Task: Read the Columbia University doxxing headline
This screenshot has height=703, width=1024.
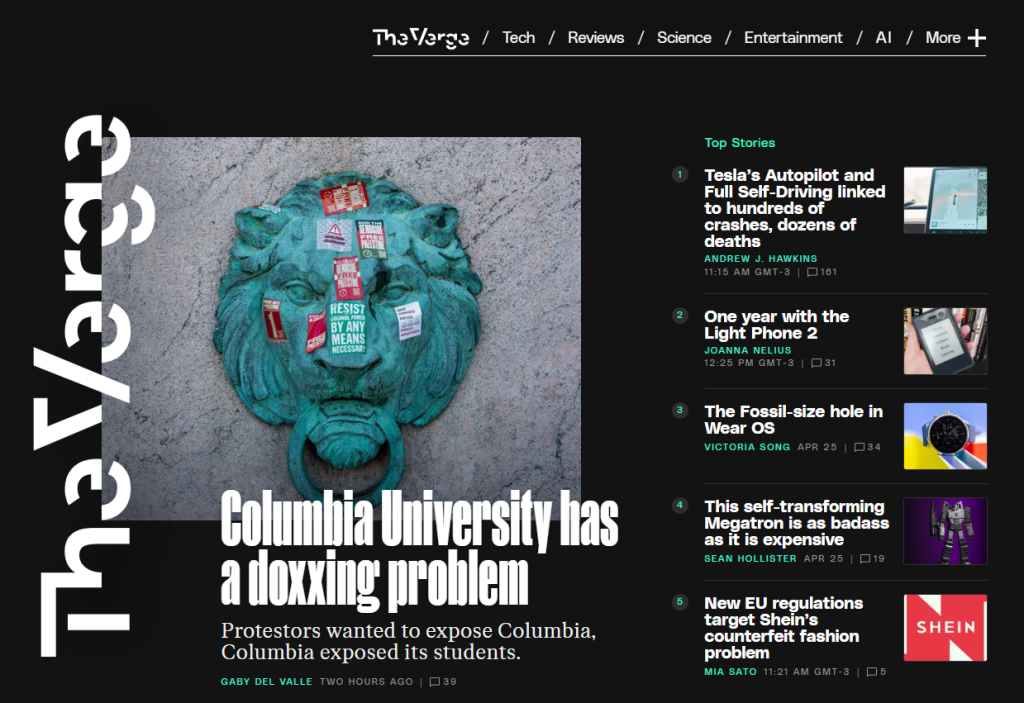Action: [x=419, y=549]
